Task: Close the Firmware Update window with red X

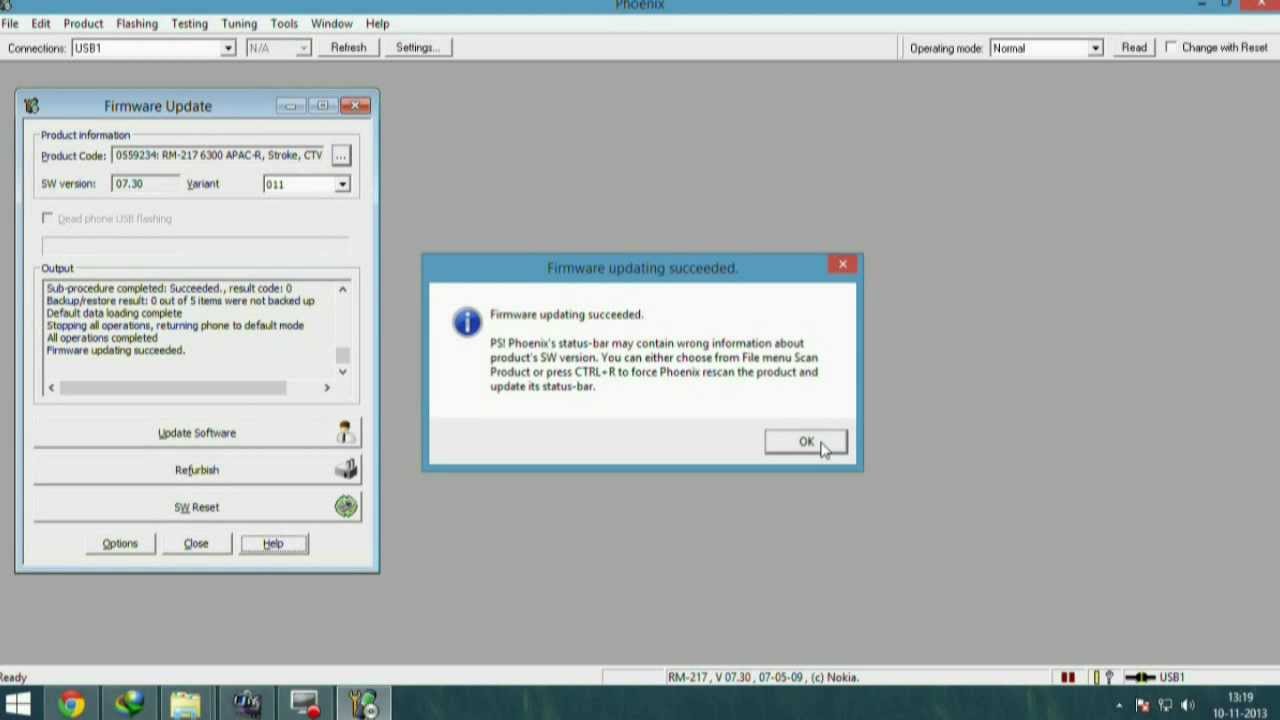Action: coord(356,106)
